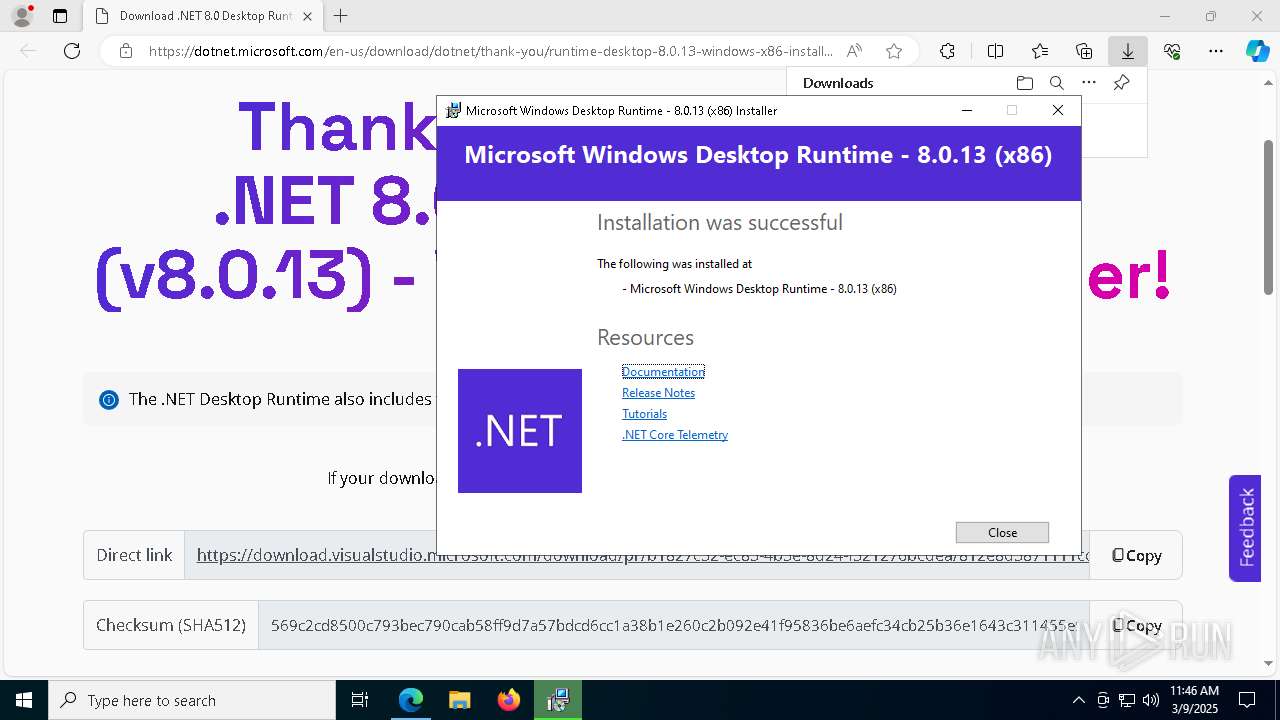This screenshot has width=1280, height=720.
Task: Open the Copilot sidebar icon
Action: coord(1257,51)
